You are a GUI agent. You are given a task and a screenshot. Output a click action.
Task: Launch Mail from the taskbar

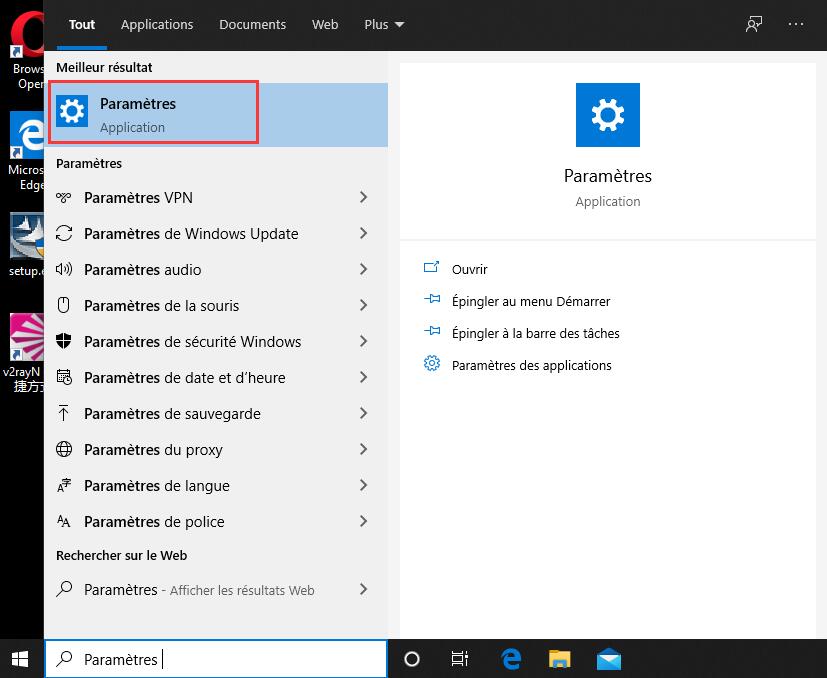(x=608, y=658)
